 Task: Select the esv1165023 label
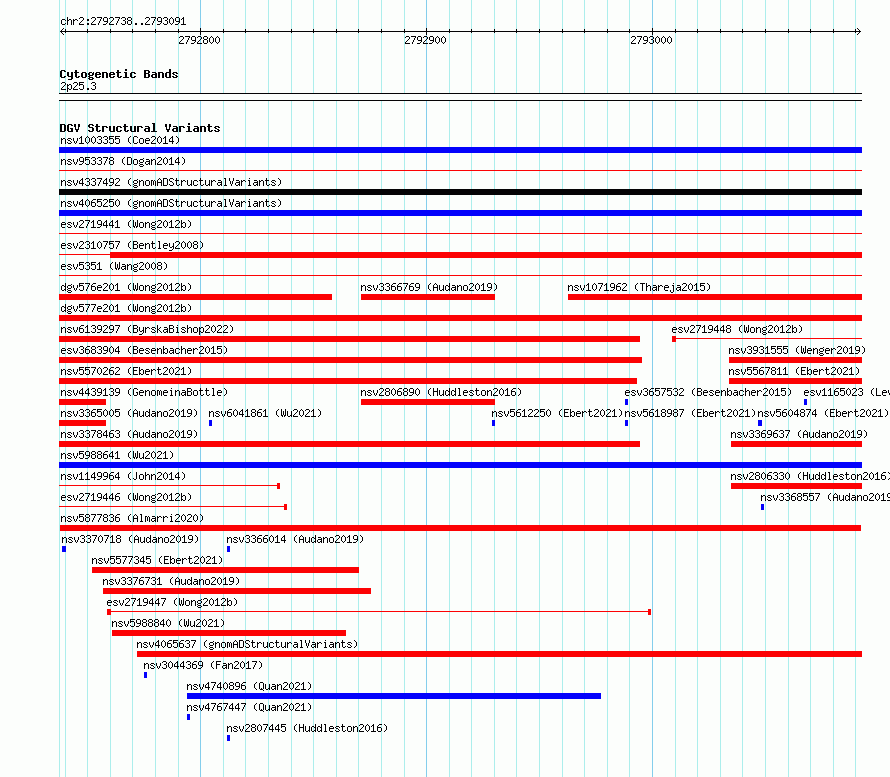[x=846, y=392]
